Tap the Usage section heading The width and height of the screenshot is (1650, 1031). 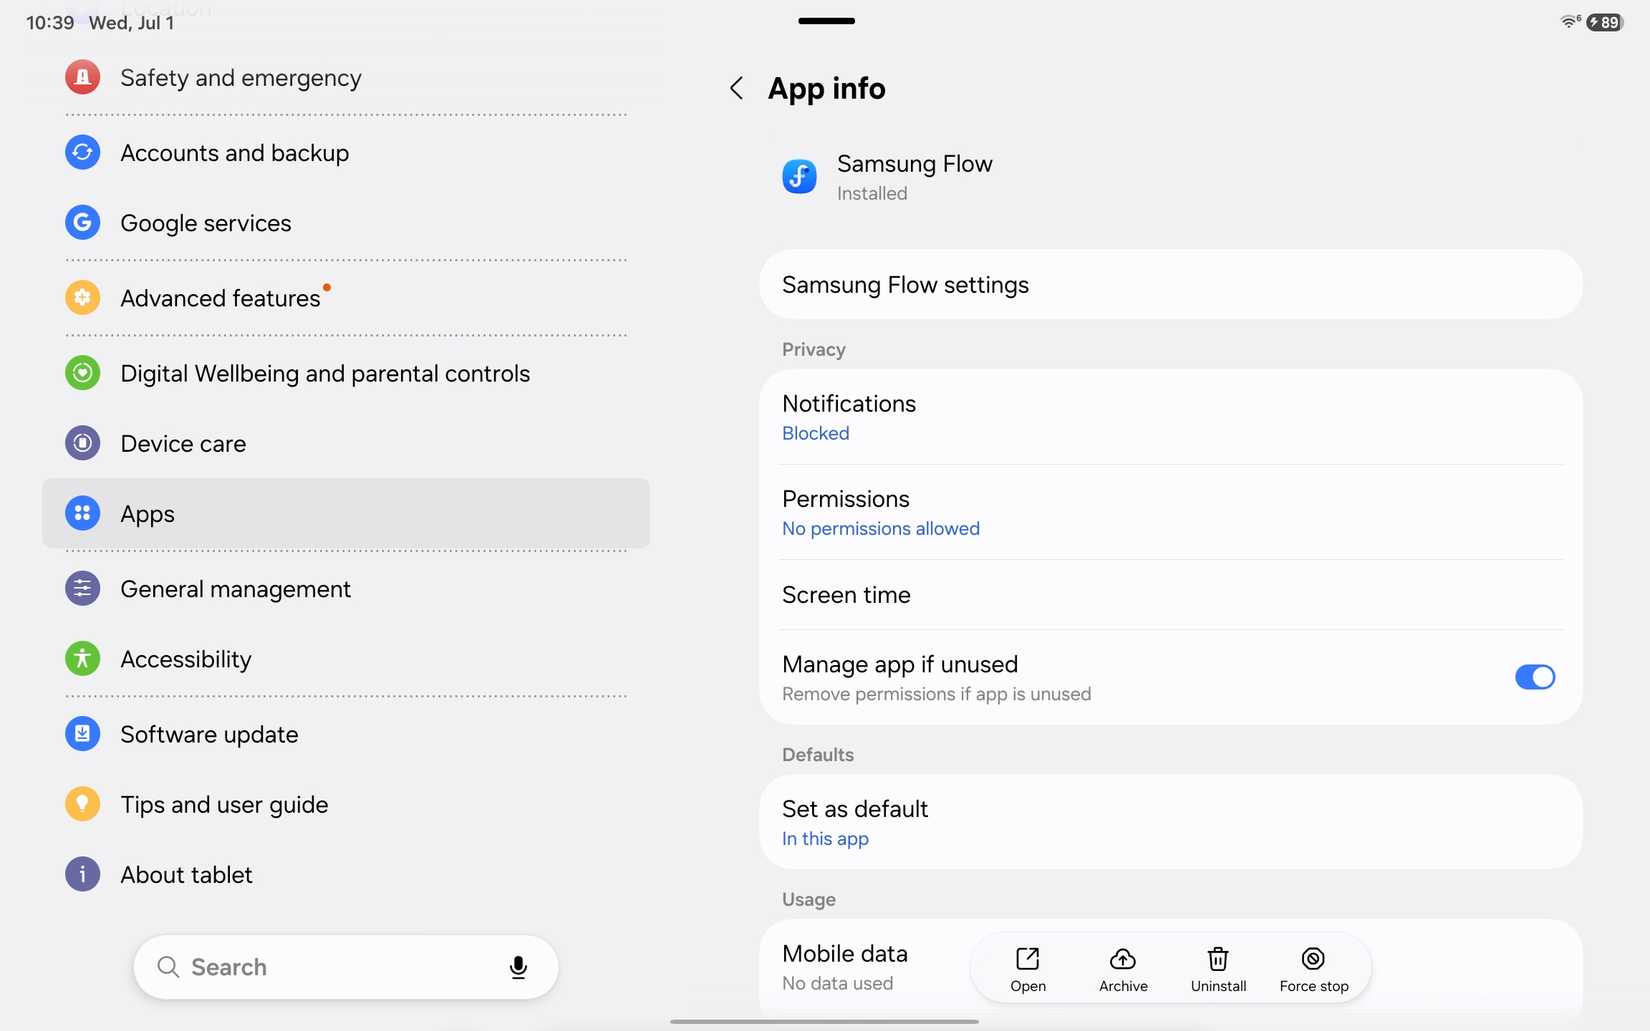[808, 899]
